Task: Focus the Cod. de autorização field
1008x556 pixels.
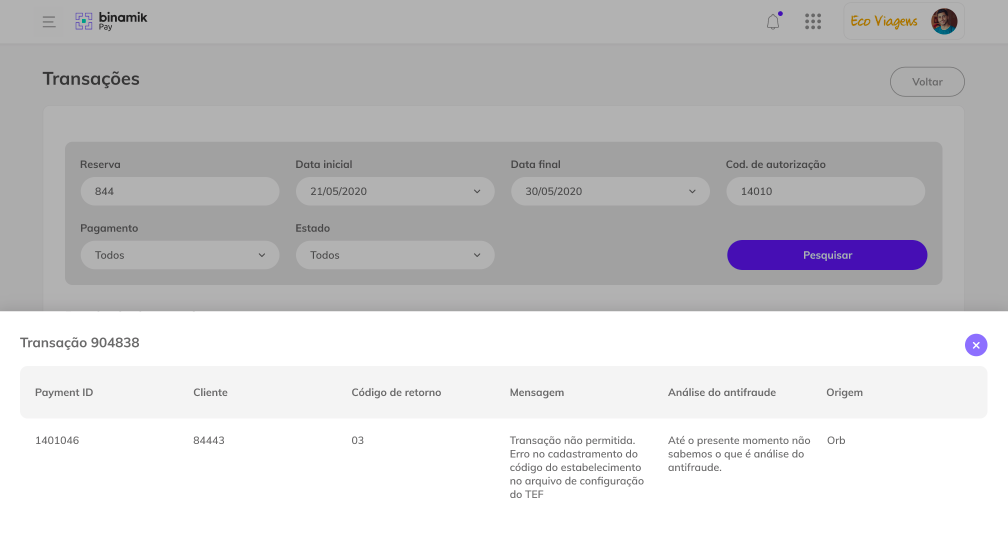Action: coord(825,191)
